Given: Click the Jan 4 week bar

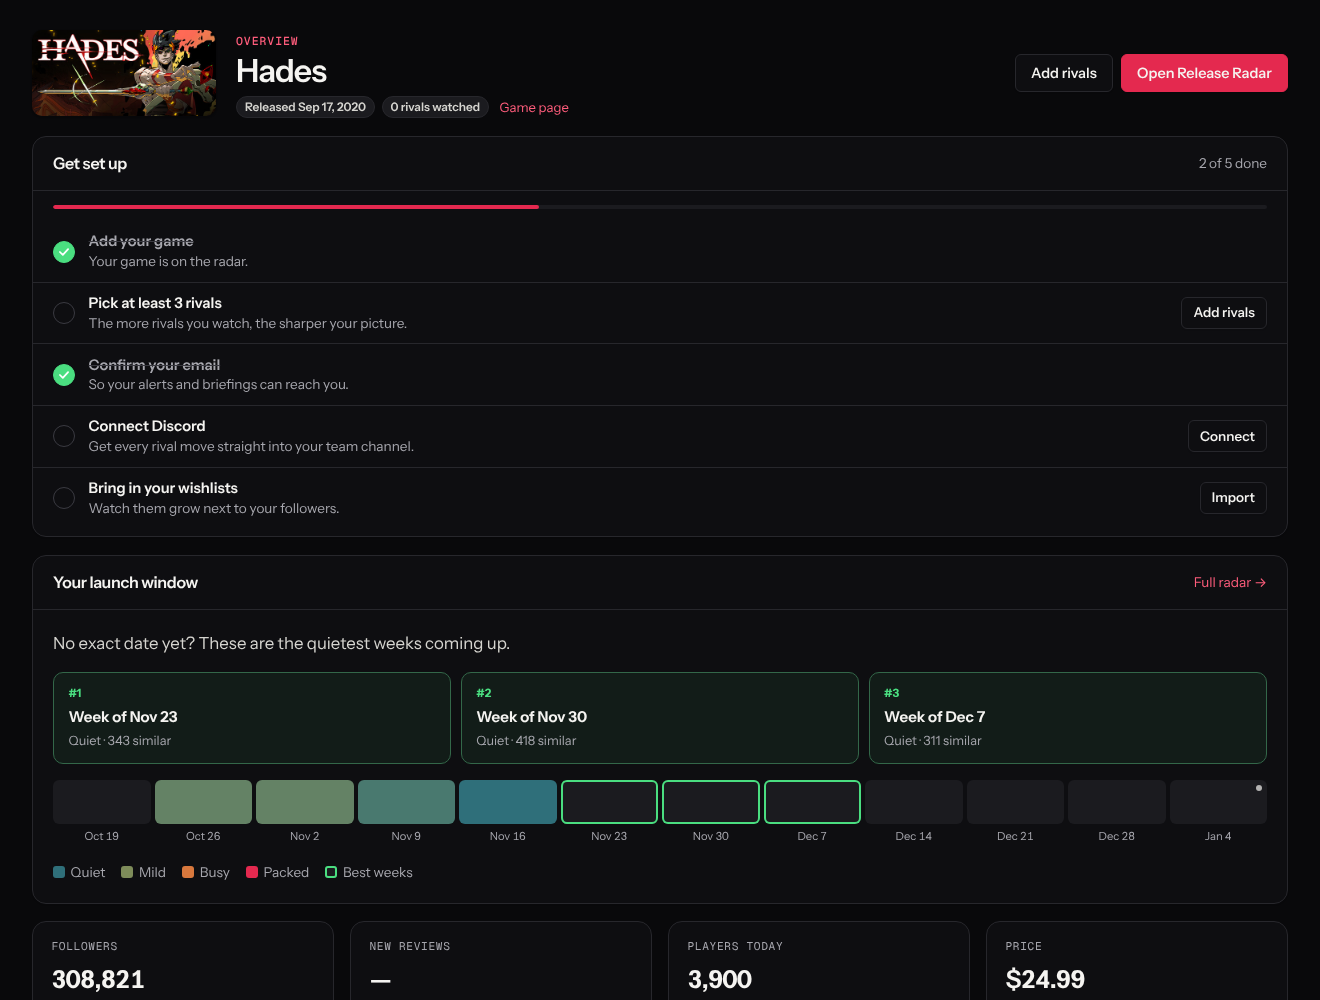Looking at the screenshot, I should coord(1218,802).
